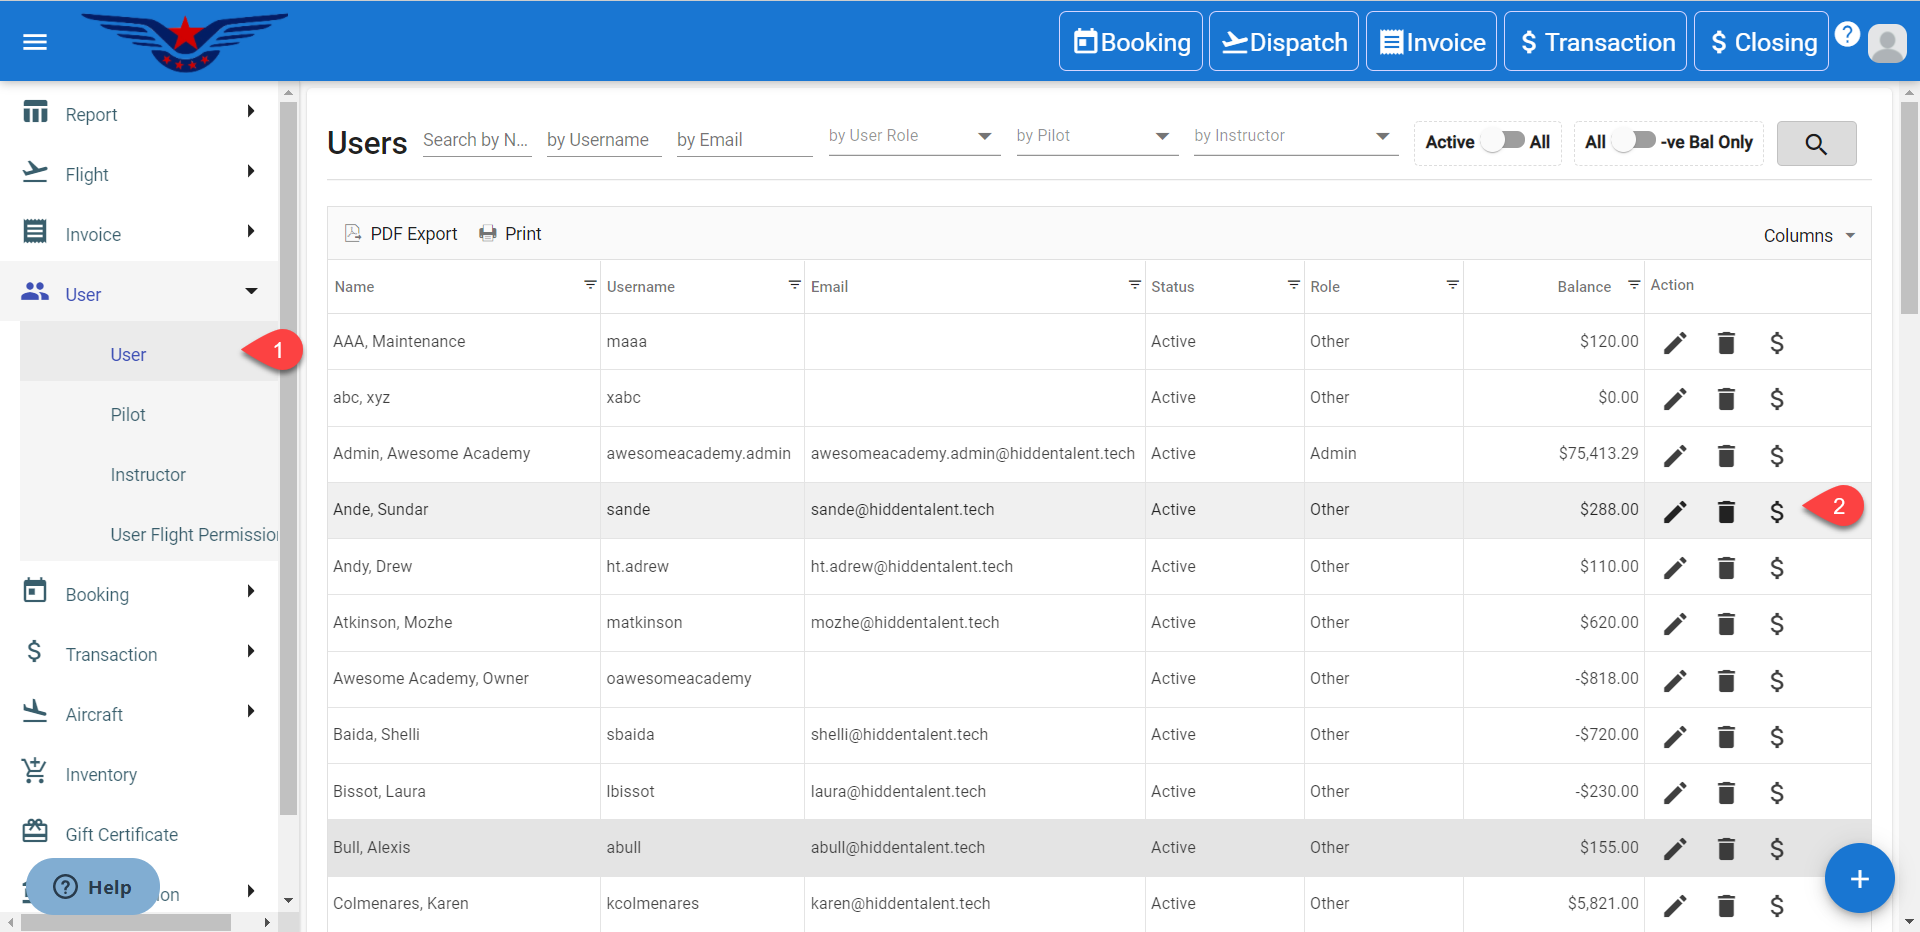Toggle the -ve Bal Only switch

pyautogui.click(x=1634, y=141)
